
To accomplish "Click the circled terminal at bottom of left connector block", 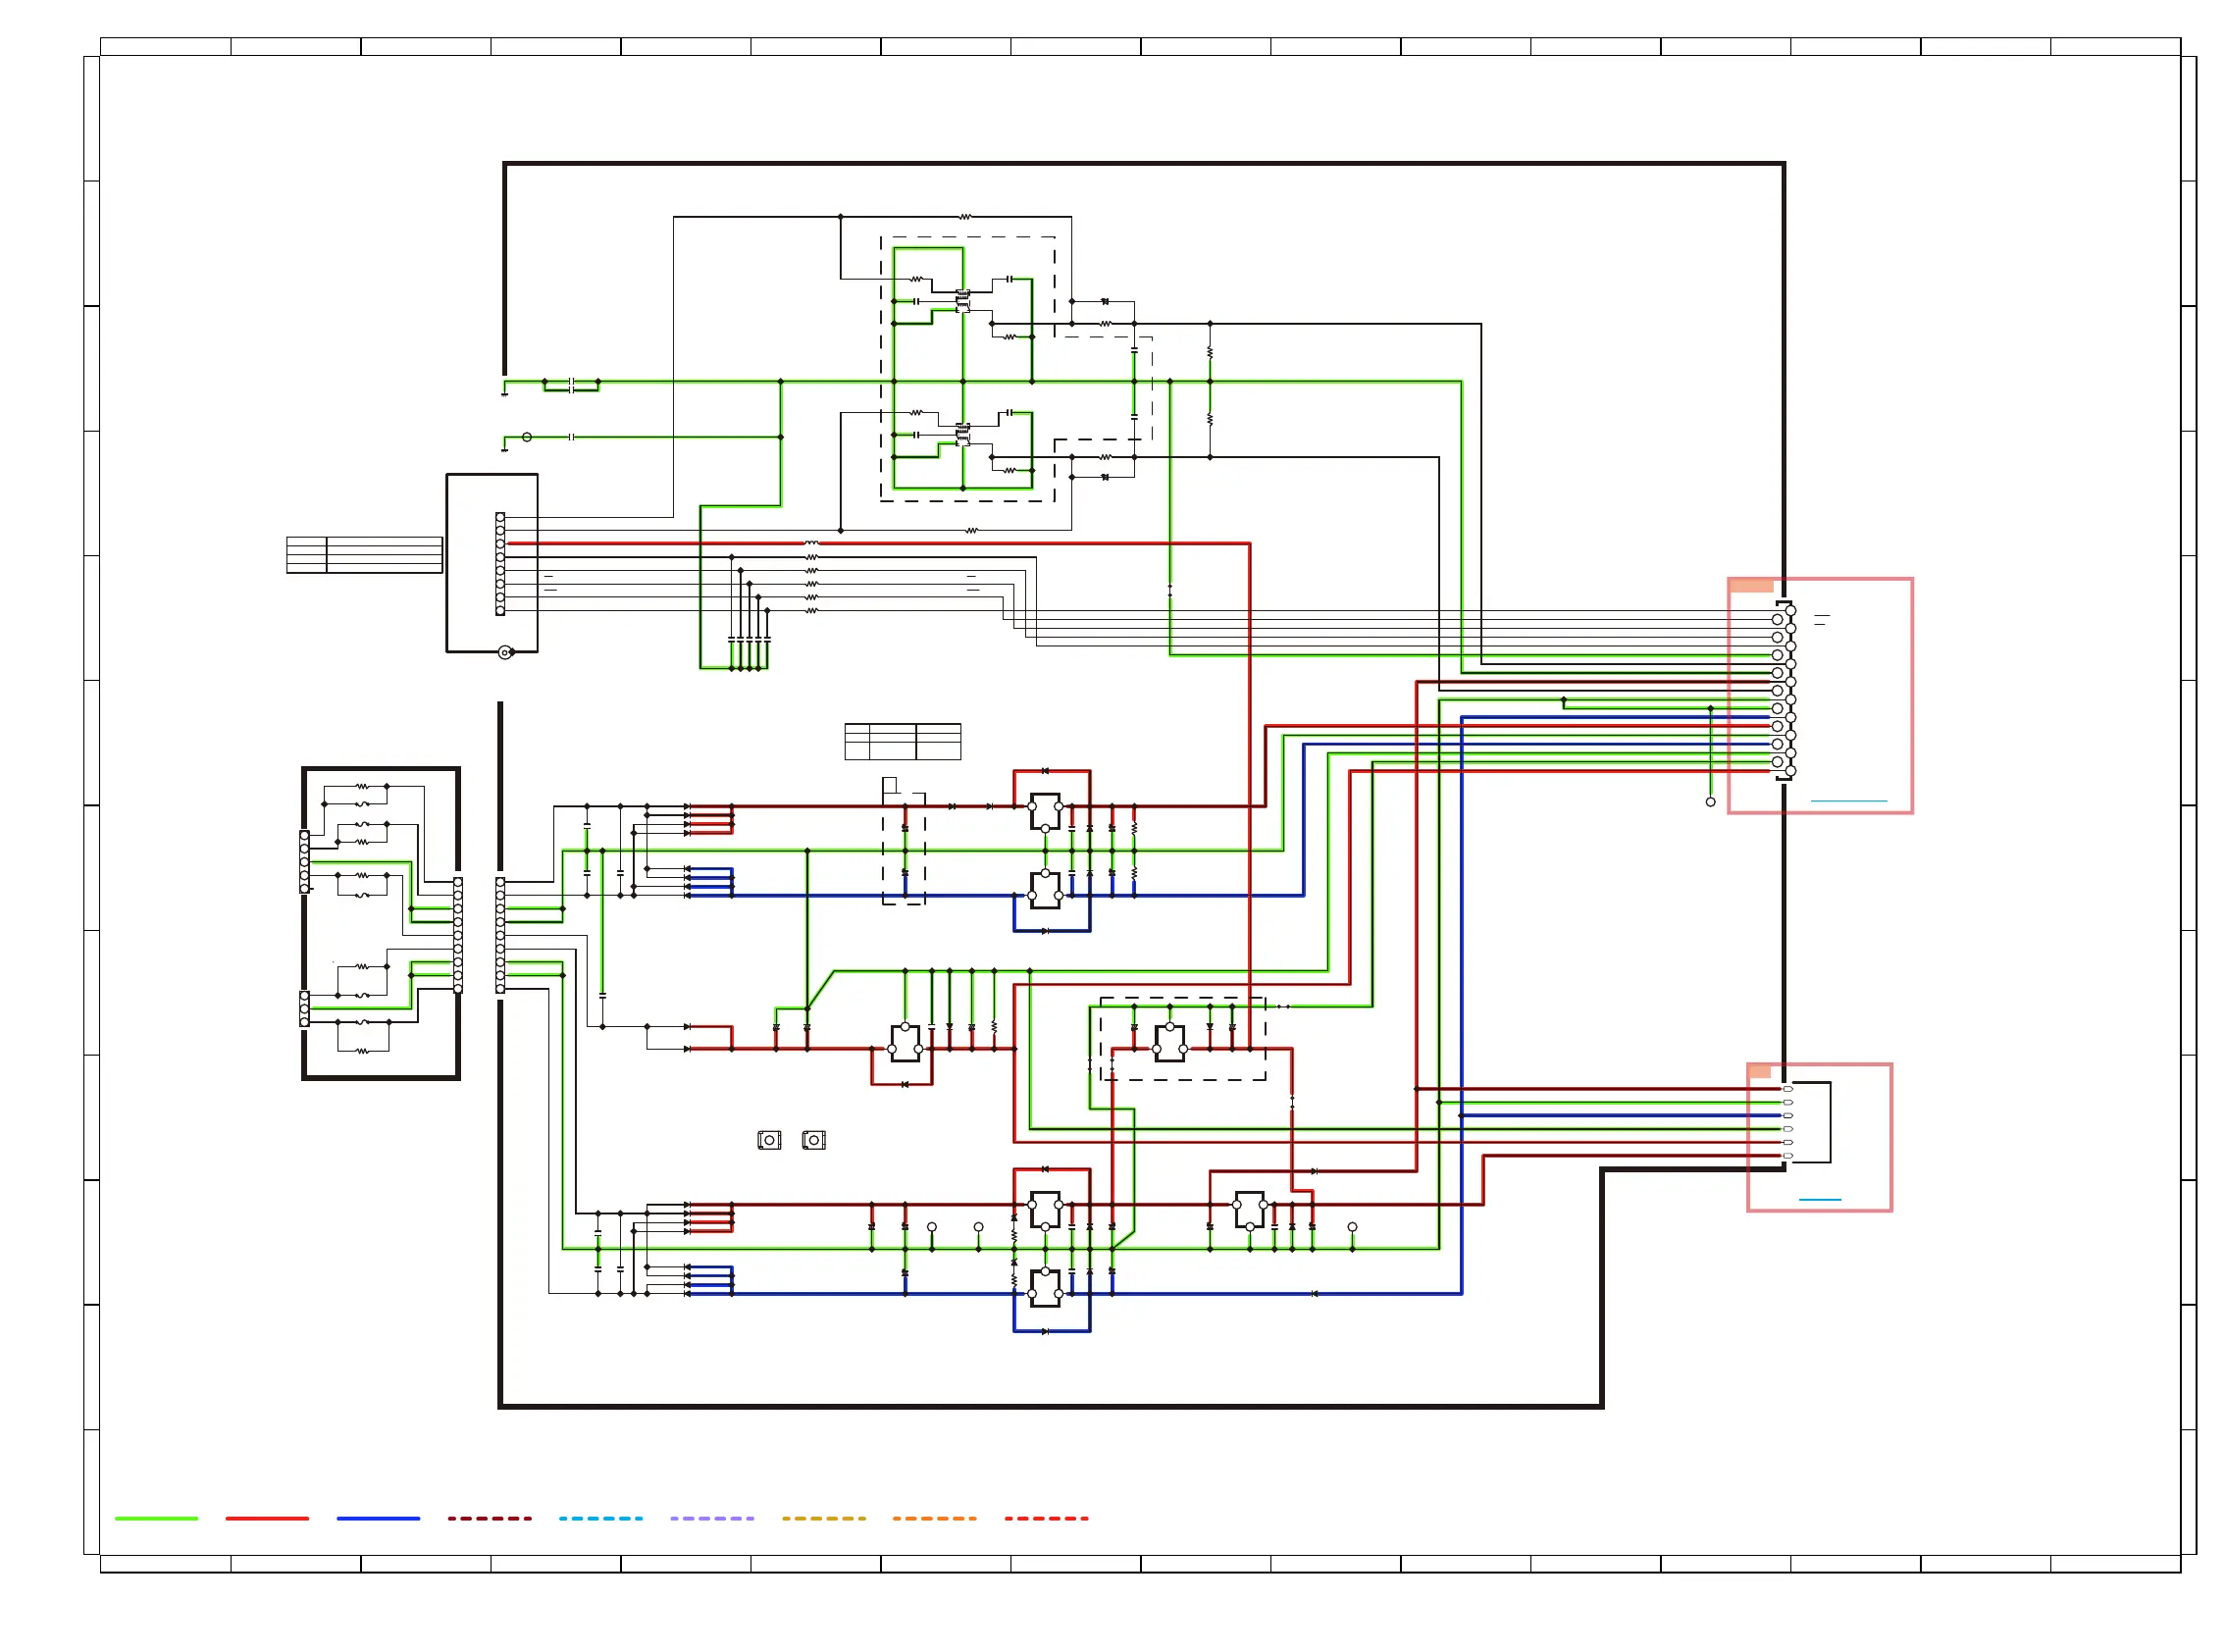I will click(505, 653).
